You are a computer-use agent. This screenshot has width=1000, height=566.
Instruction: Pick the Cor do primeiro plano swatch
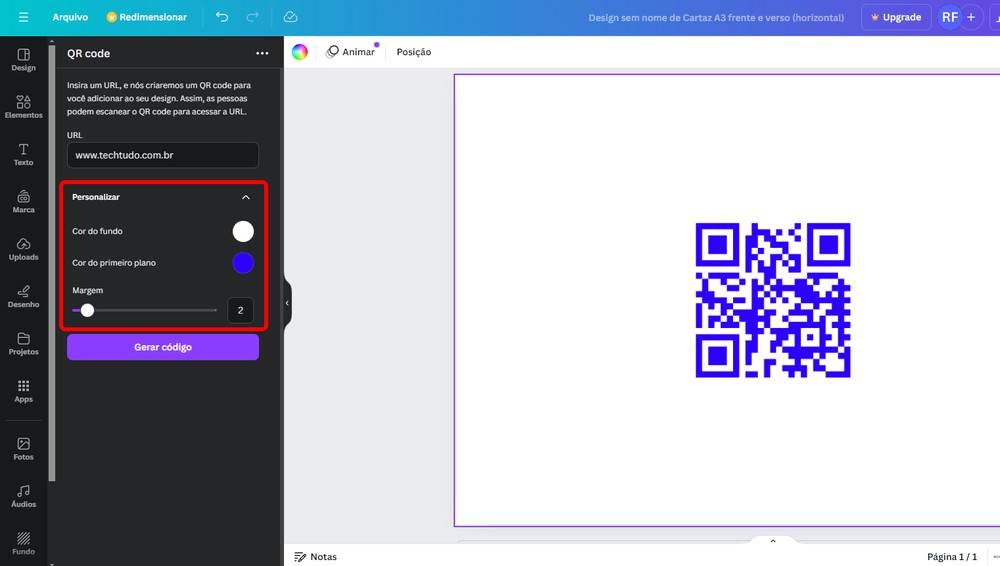click(243, 263)
